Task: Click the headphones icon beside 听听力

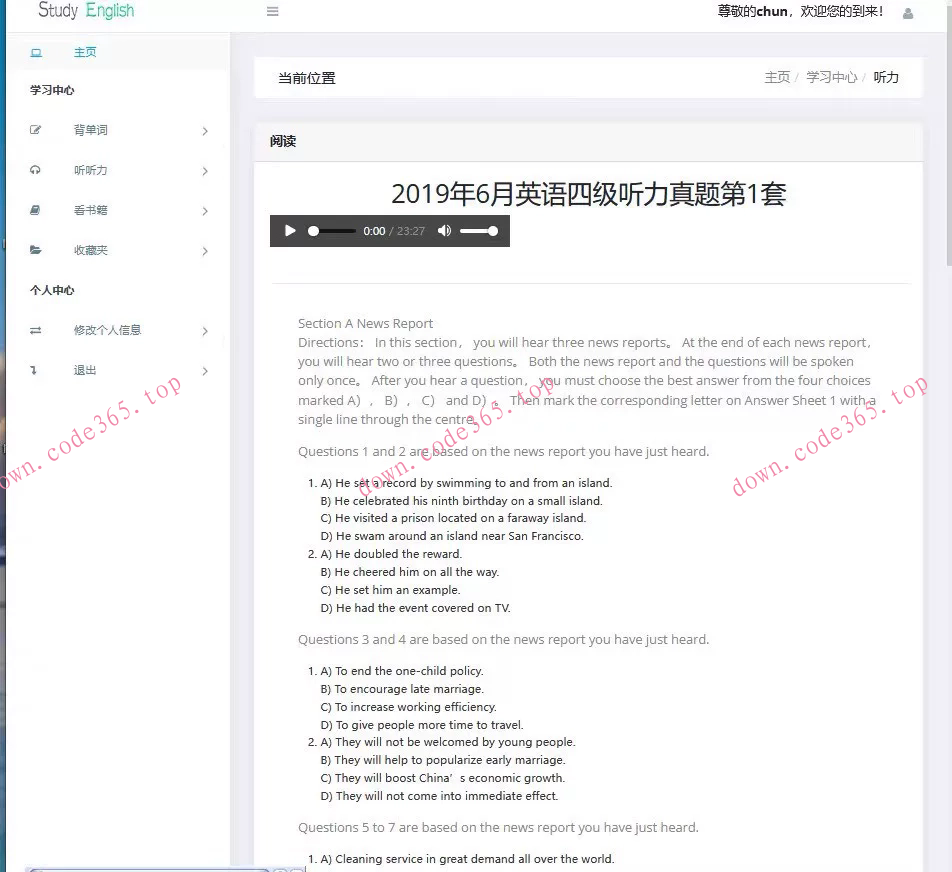Action: click(x=36, y=170)
